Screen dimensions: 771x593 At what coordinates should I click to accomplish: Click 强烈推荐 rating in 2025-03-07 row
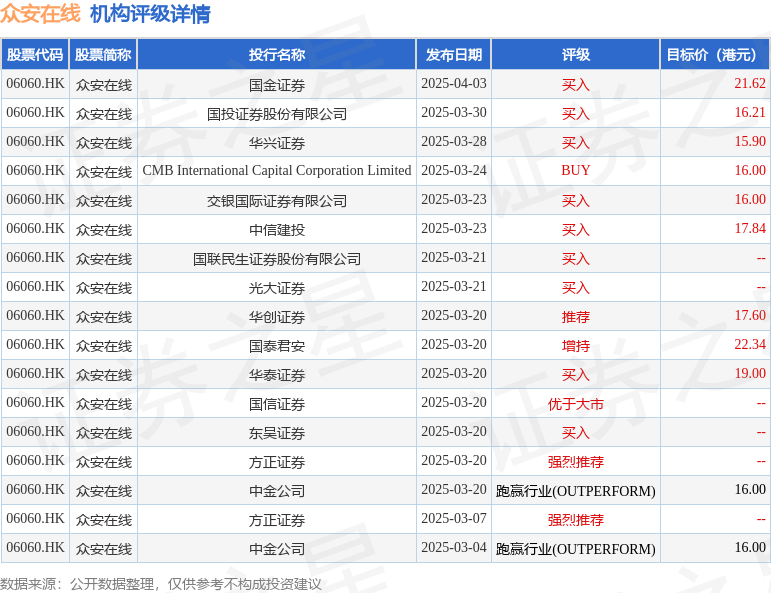coord(576,520)
